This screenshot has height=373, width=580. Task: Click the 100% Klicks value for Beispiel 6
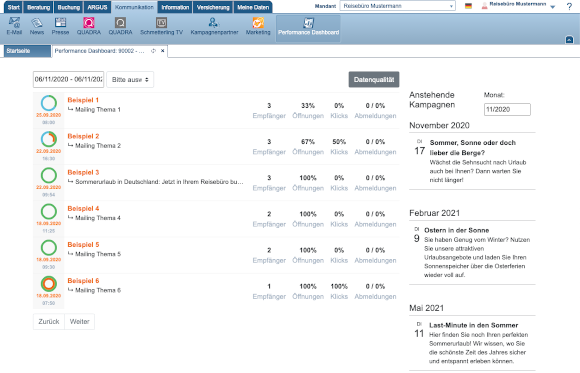pyautogui.click(x=339, y=286)
